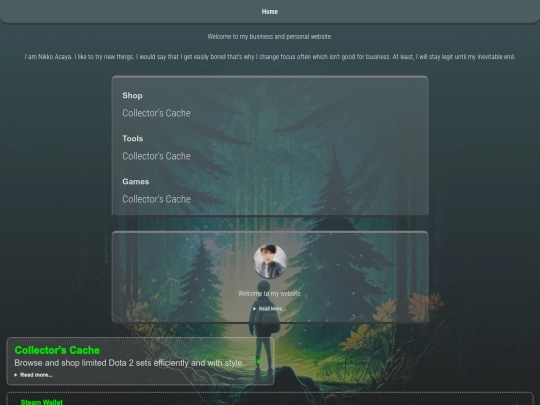The image size is (540, 405).
Task: Open Collector's Cache under the Games heading
Action: tap(156, 199)
